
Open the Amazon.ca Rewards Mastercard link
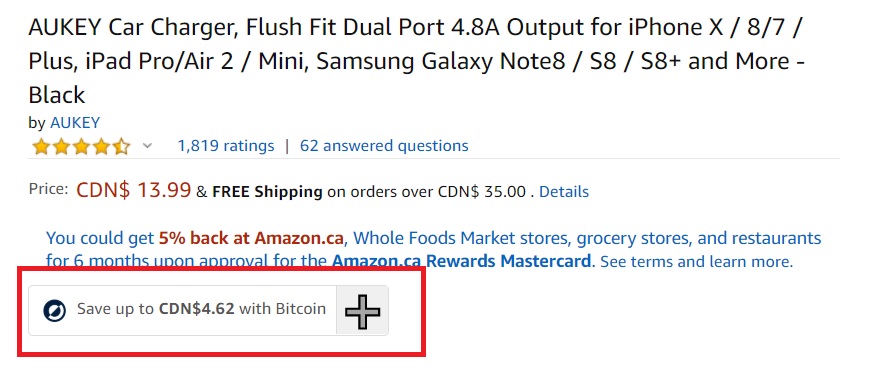tap(461, 261)
